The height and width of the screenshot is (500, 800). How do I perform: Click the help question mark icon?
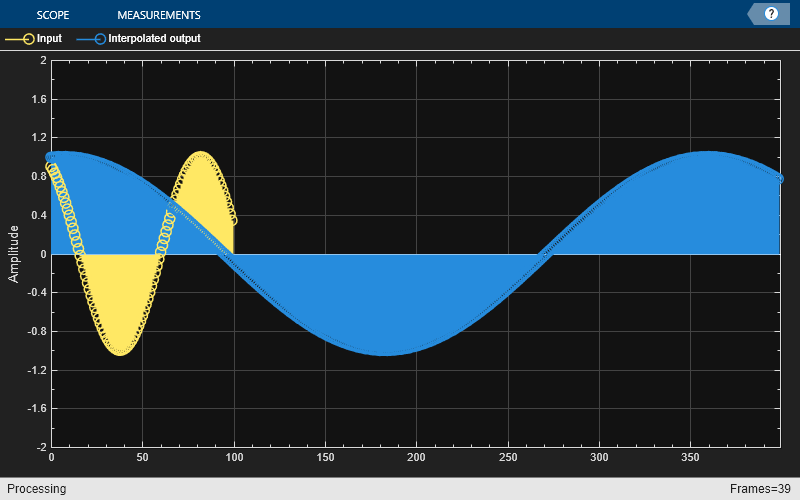(x=771, y=14)
